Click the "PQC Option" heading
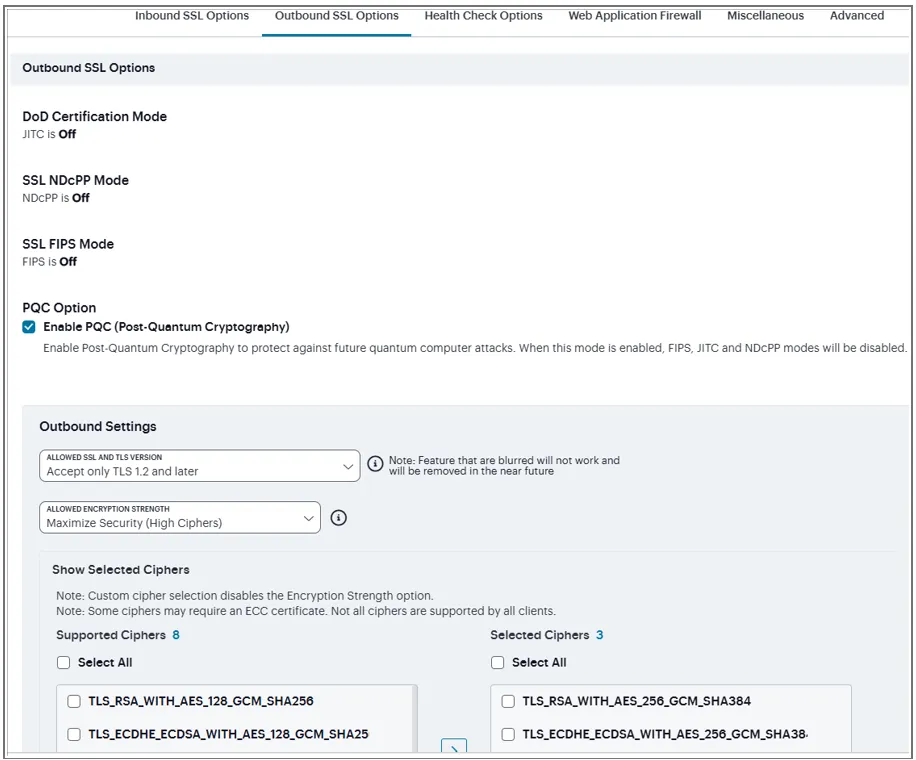Screen dimensions: 916x760 pyautogui.click(x=59, y=308)
